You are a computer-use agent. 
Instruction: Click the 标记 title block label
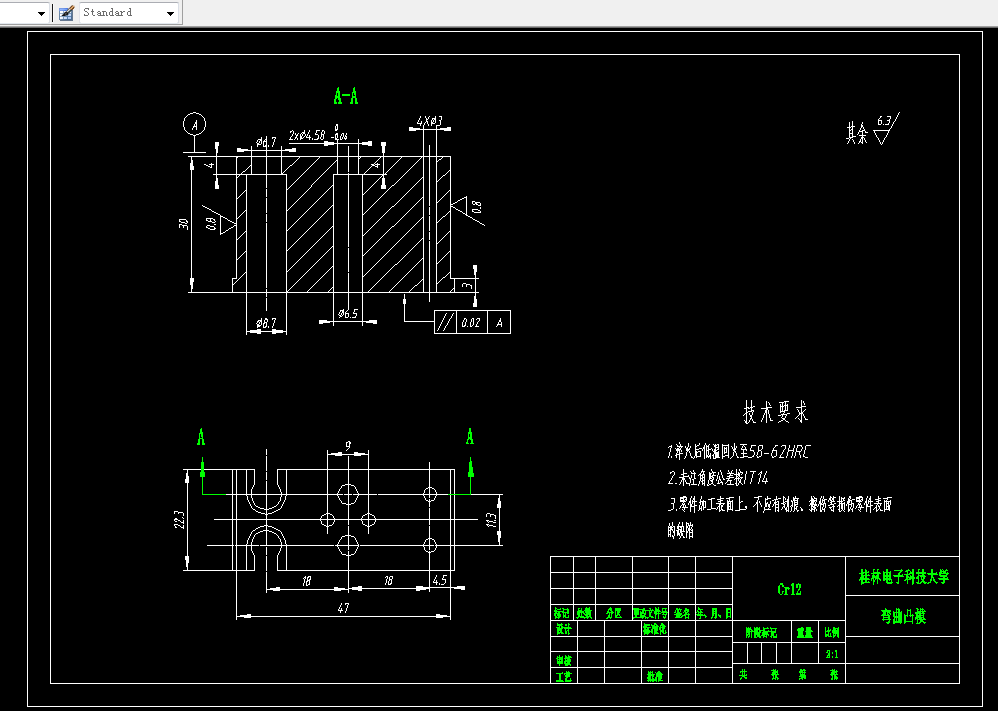(561, 613)
